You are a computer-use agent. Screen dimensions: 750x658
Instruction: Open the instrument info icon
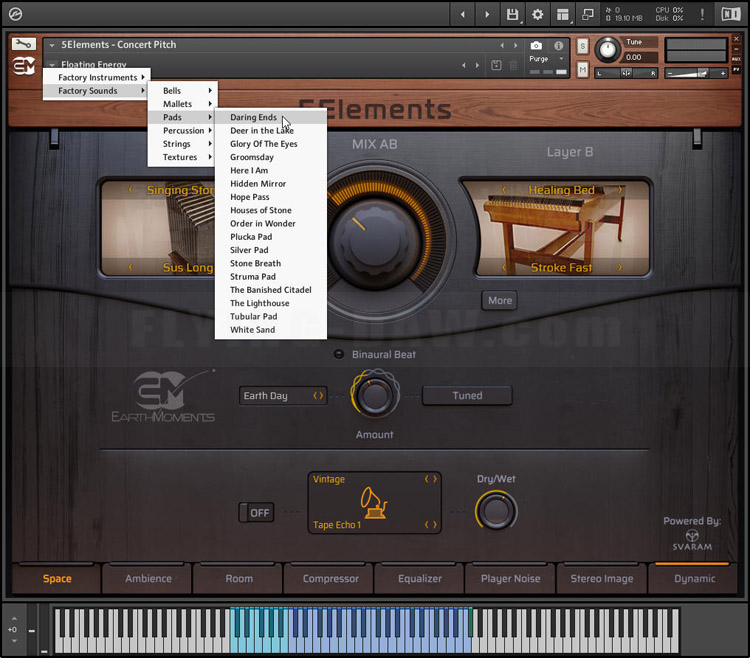(x=558, y=46)
